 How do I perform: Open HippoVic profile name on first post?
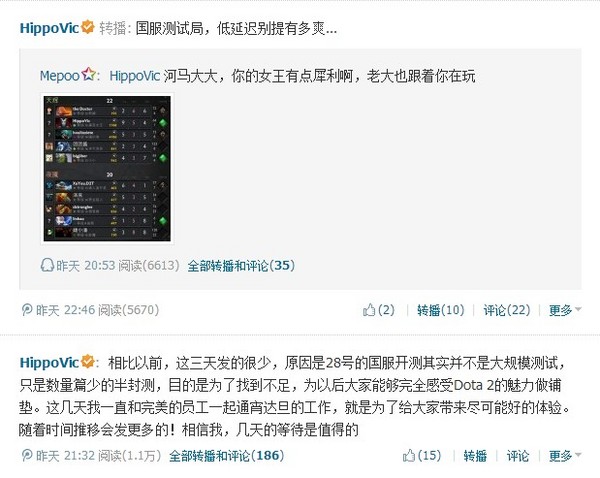click(x=49, y=28)
